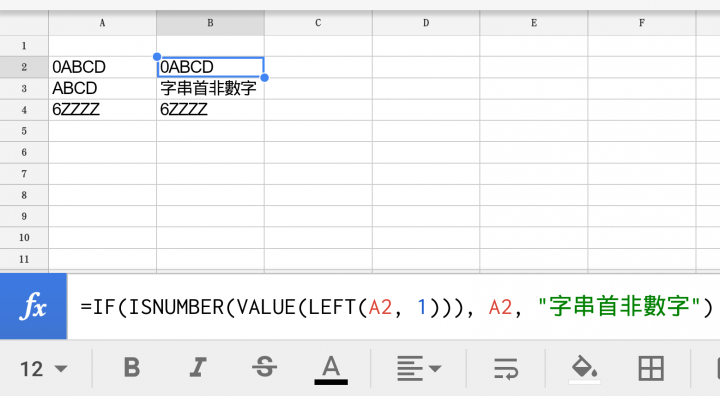
Task: Open the fill color picker
Action: click(x=584, y=369)
